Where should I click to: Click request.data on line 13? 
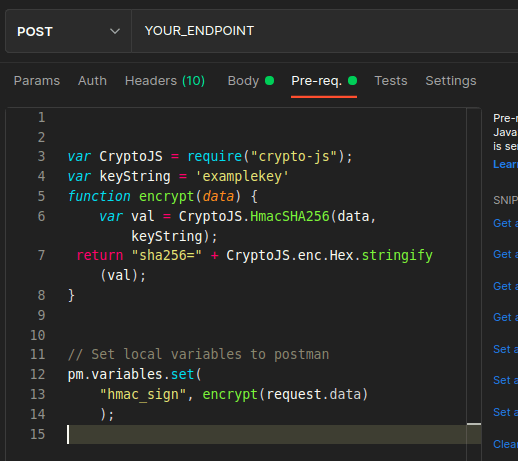click(x=314, y=394)
